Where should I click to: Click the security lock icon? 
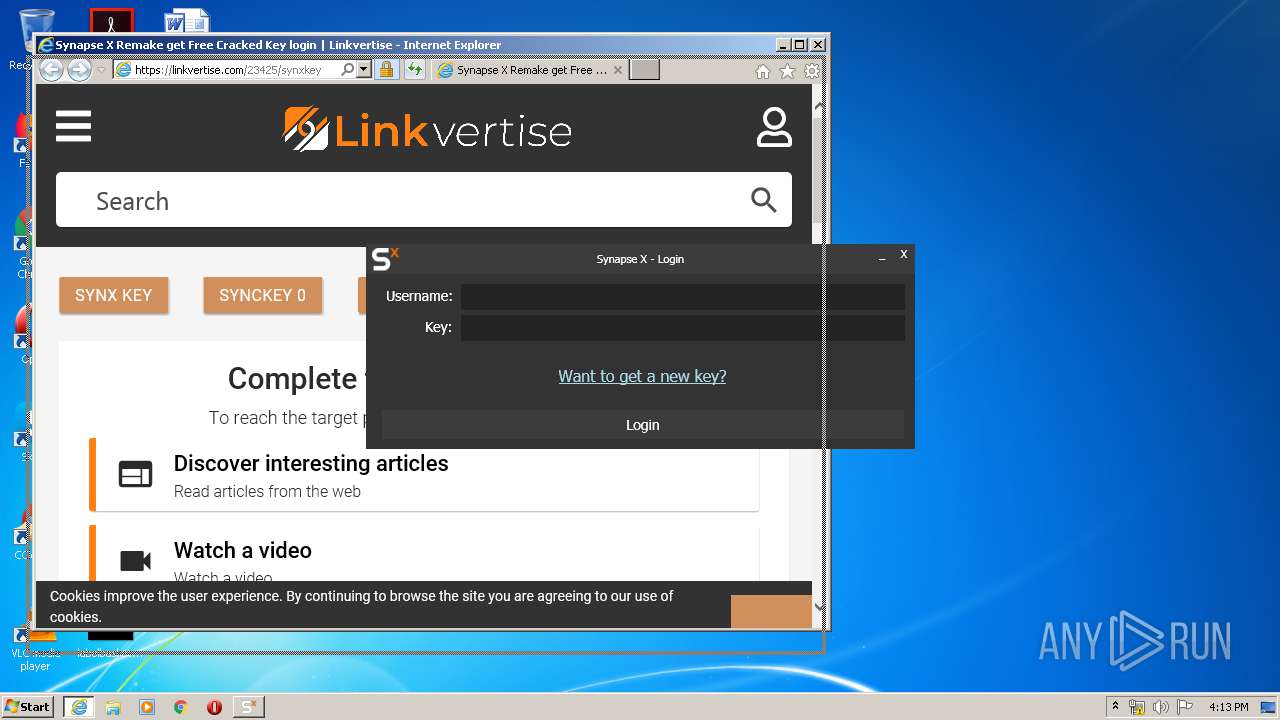point(386,70)
